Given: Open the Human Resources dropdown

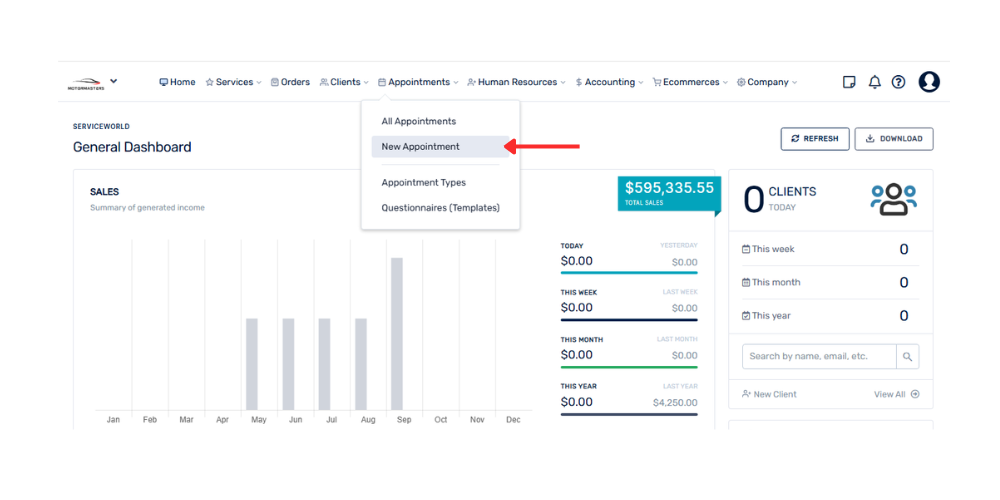Looking at the screenshot, I should tap(516, 82).
